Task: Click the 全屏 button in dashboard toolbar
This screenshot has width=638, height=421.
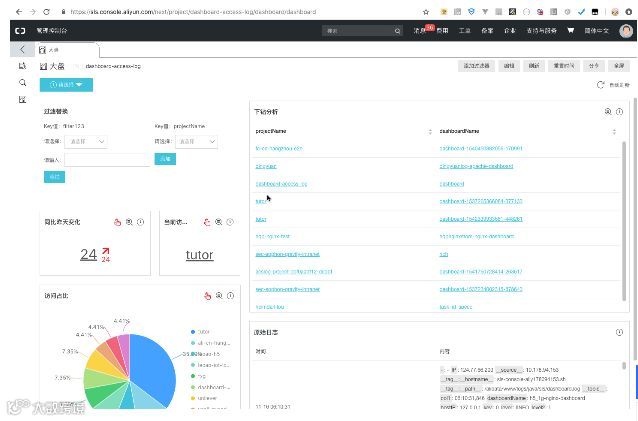Action: tap(619, 65)
